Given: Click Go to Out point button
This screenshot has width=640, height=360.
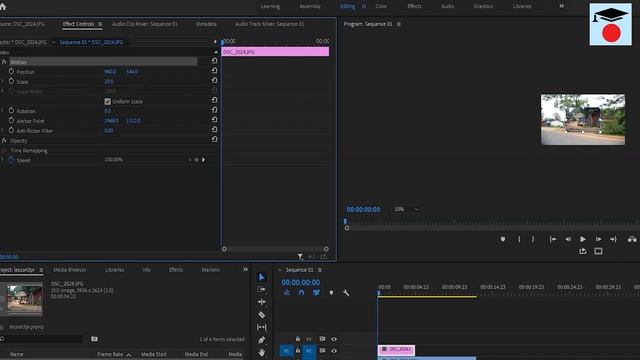Looking at the screenshot, I should point(613,239).
